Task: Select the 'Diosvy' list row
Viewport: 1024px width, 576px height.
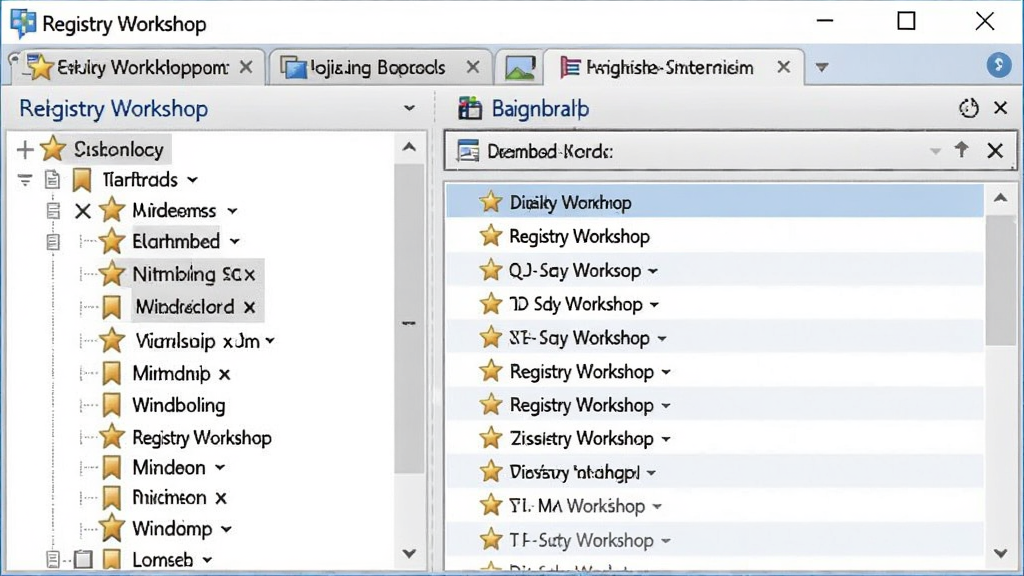Action: pyautogui.click(x=714, y=472)
